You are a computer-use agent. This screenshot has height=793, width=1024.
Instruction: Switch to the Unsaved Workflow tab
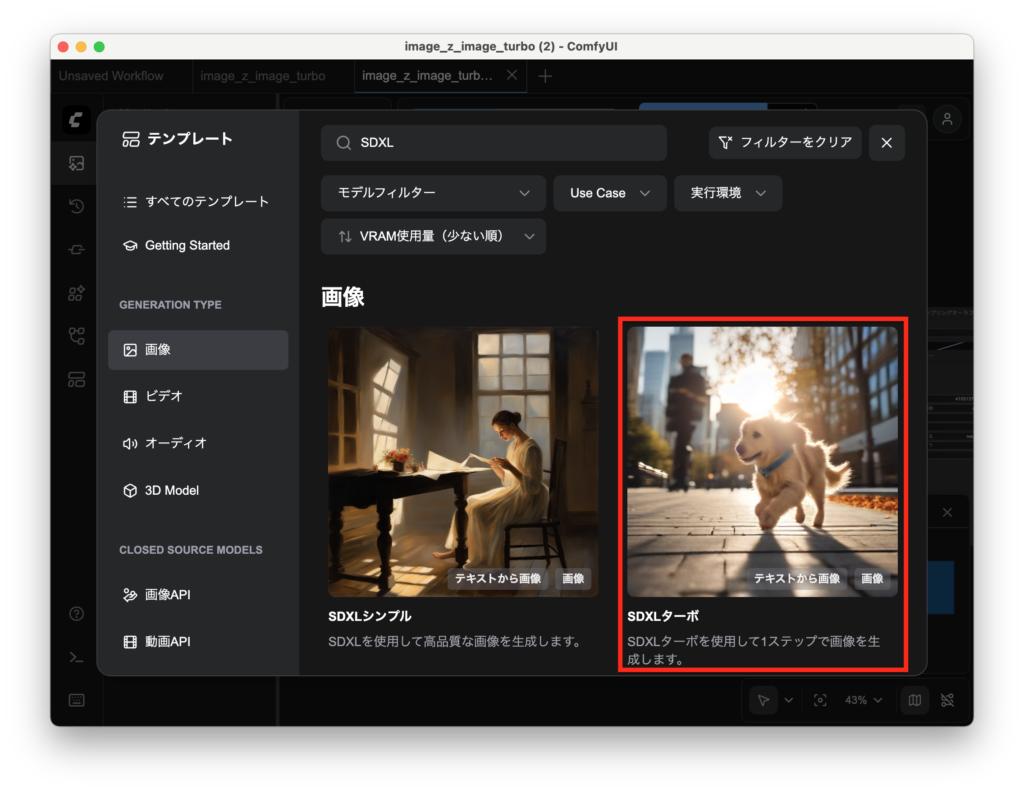(x=111, y=76)
